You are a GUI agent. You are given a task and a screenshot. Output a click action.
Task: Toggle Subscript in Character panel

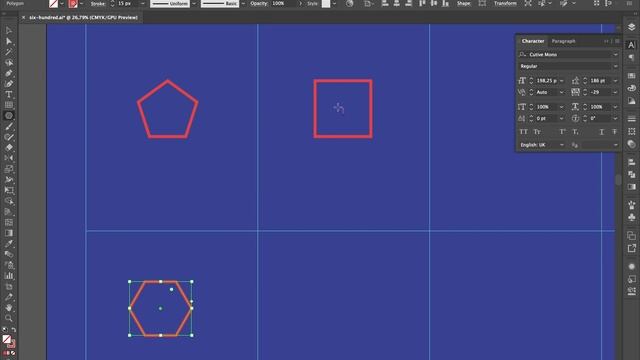click(576, 132)
